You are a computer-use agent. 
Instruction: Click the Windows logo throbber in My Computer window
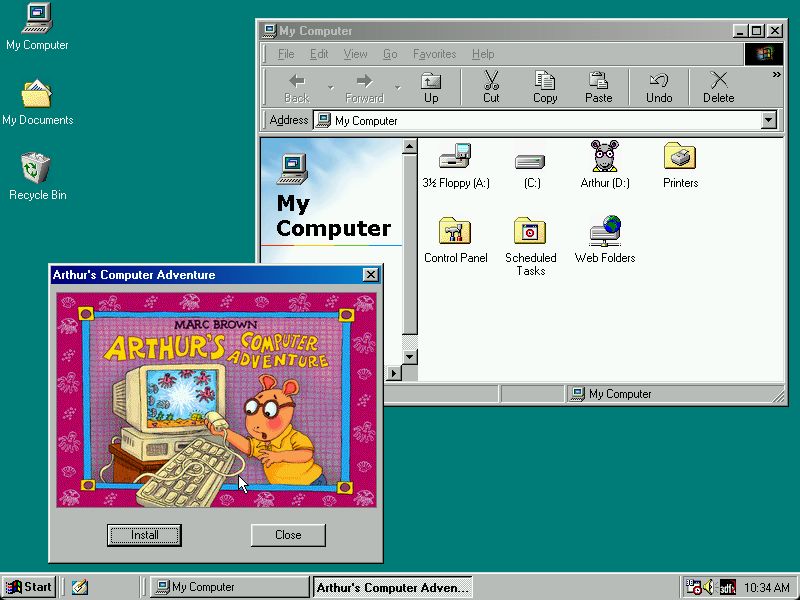point(763,54)
